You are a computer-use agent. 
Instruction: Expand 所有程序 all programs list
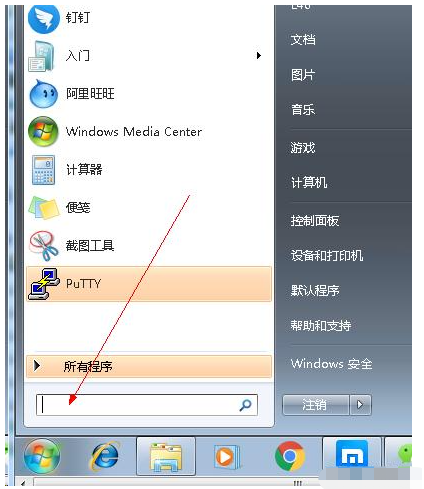149,366
